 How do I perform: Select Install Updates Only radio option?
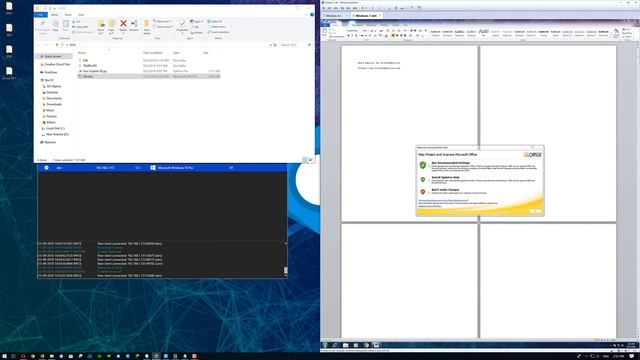429,180
